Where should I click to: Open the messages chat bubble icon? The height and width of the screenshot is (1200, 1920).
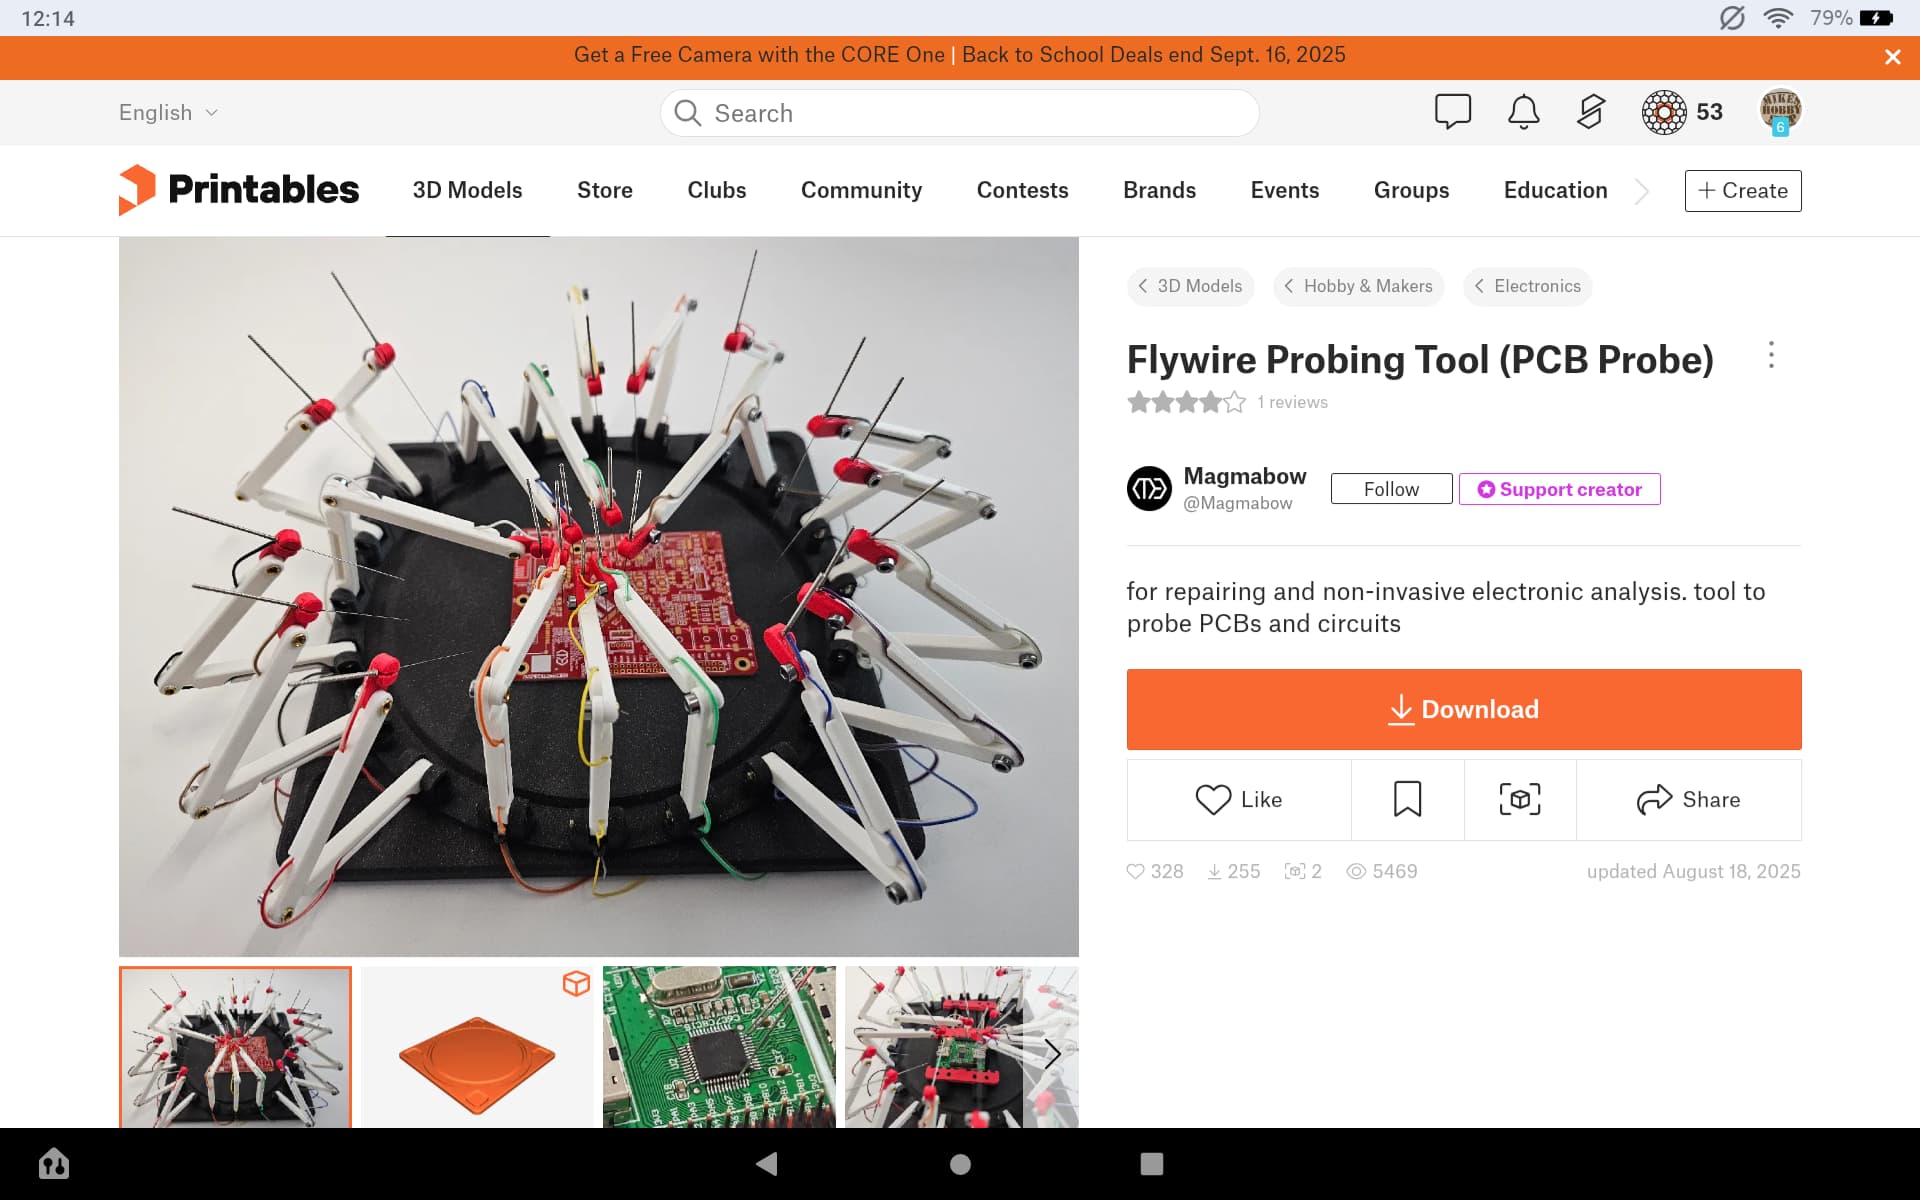point(1452,111)
